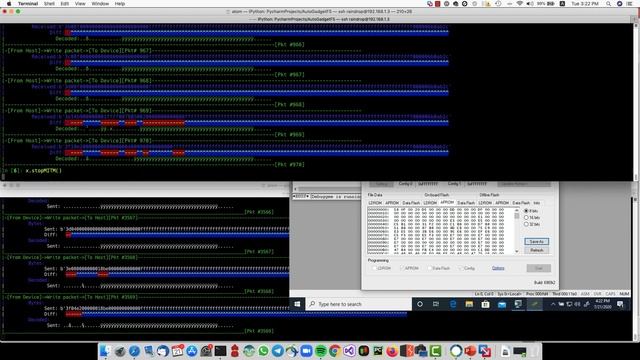
Task: Switch to On-board Flash APROM tab
Action: (447, 202)
